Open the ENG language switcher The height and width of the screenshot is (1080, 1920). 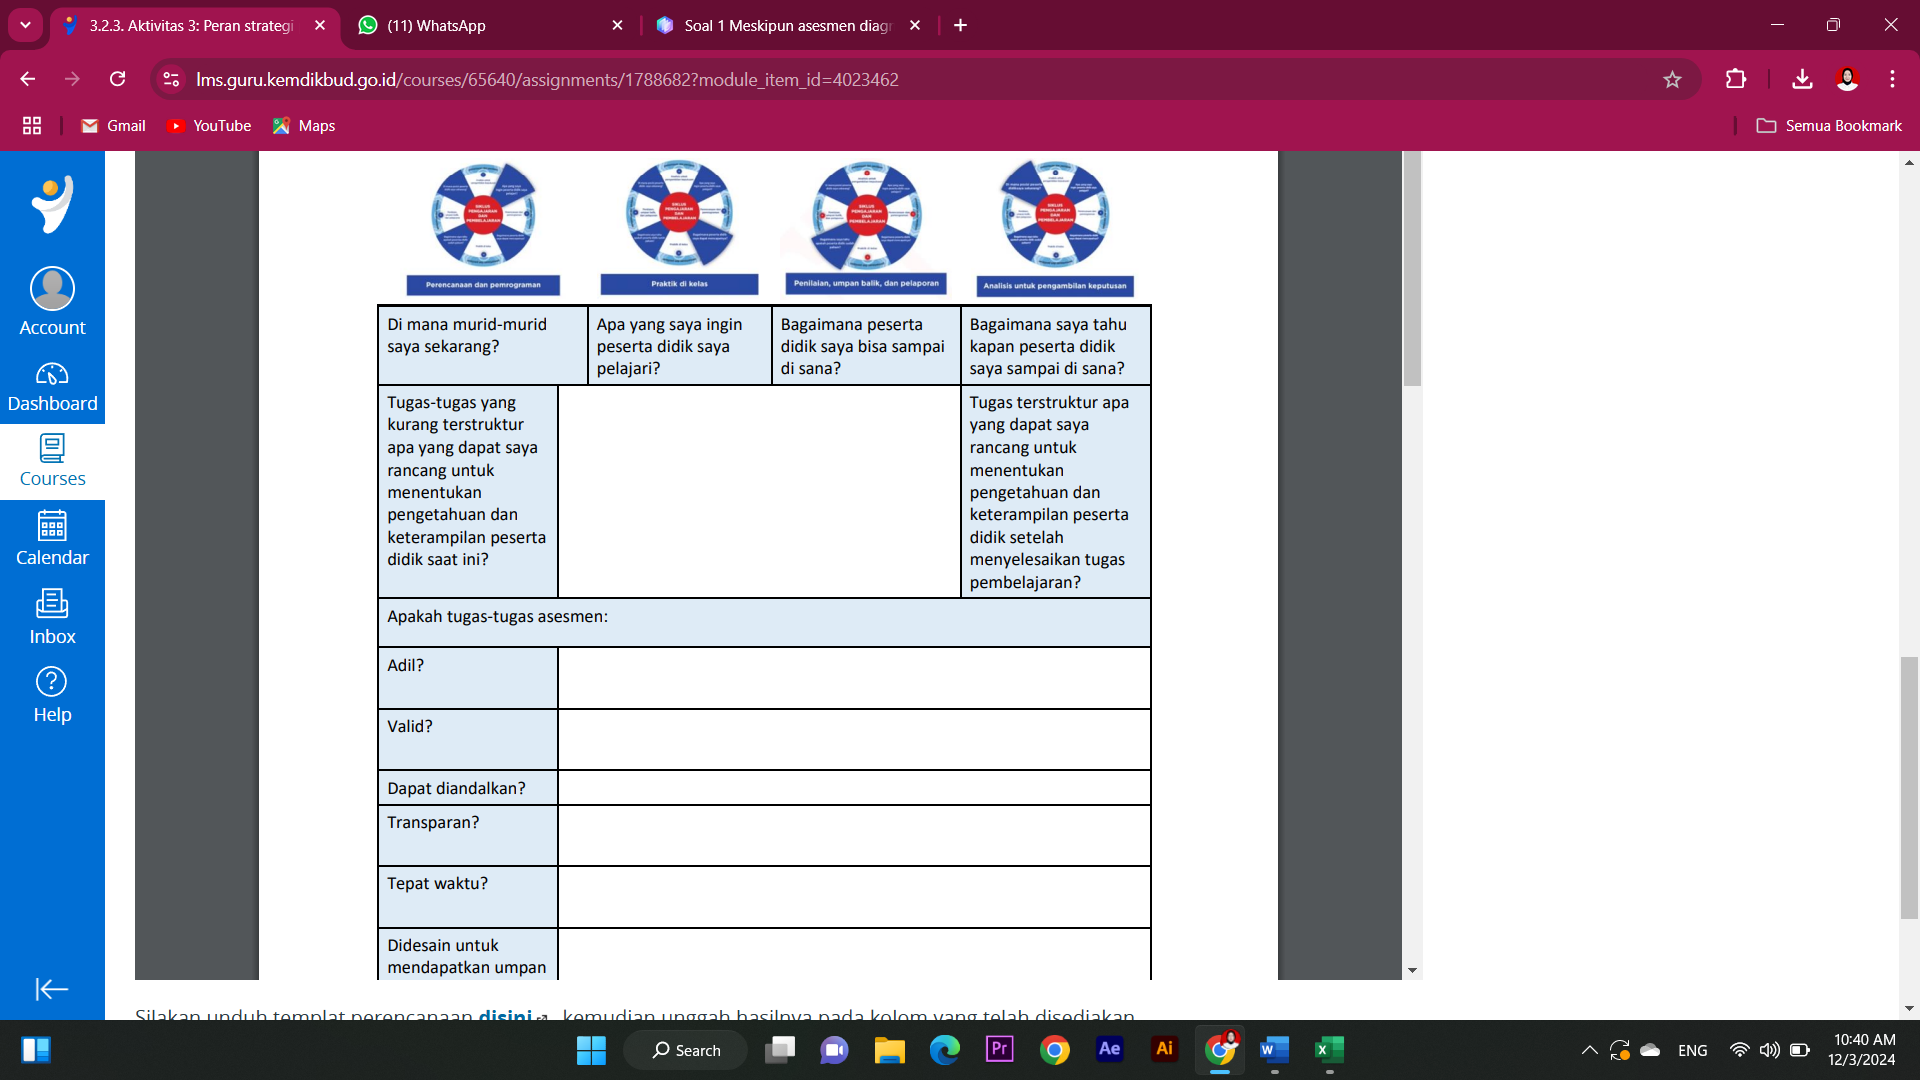pyautogui.click(x=1692, y=1050)
